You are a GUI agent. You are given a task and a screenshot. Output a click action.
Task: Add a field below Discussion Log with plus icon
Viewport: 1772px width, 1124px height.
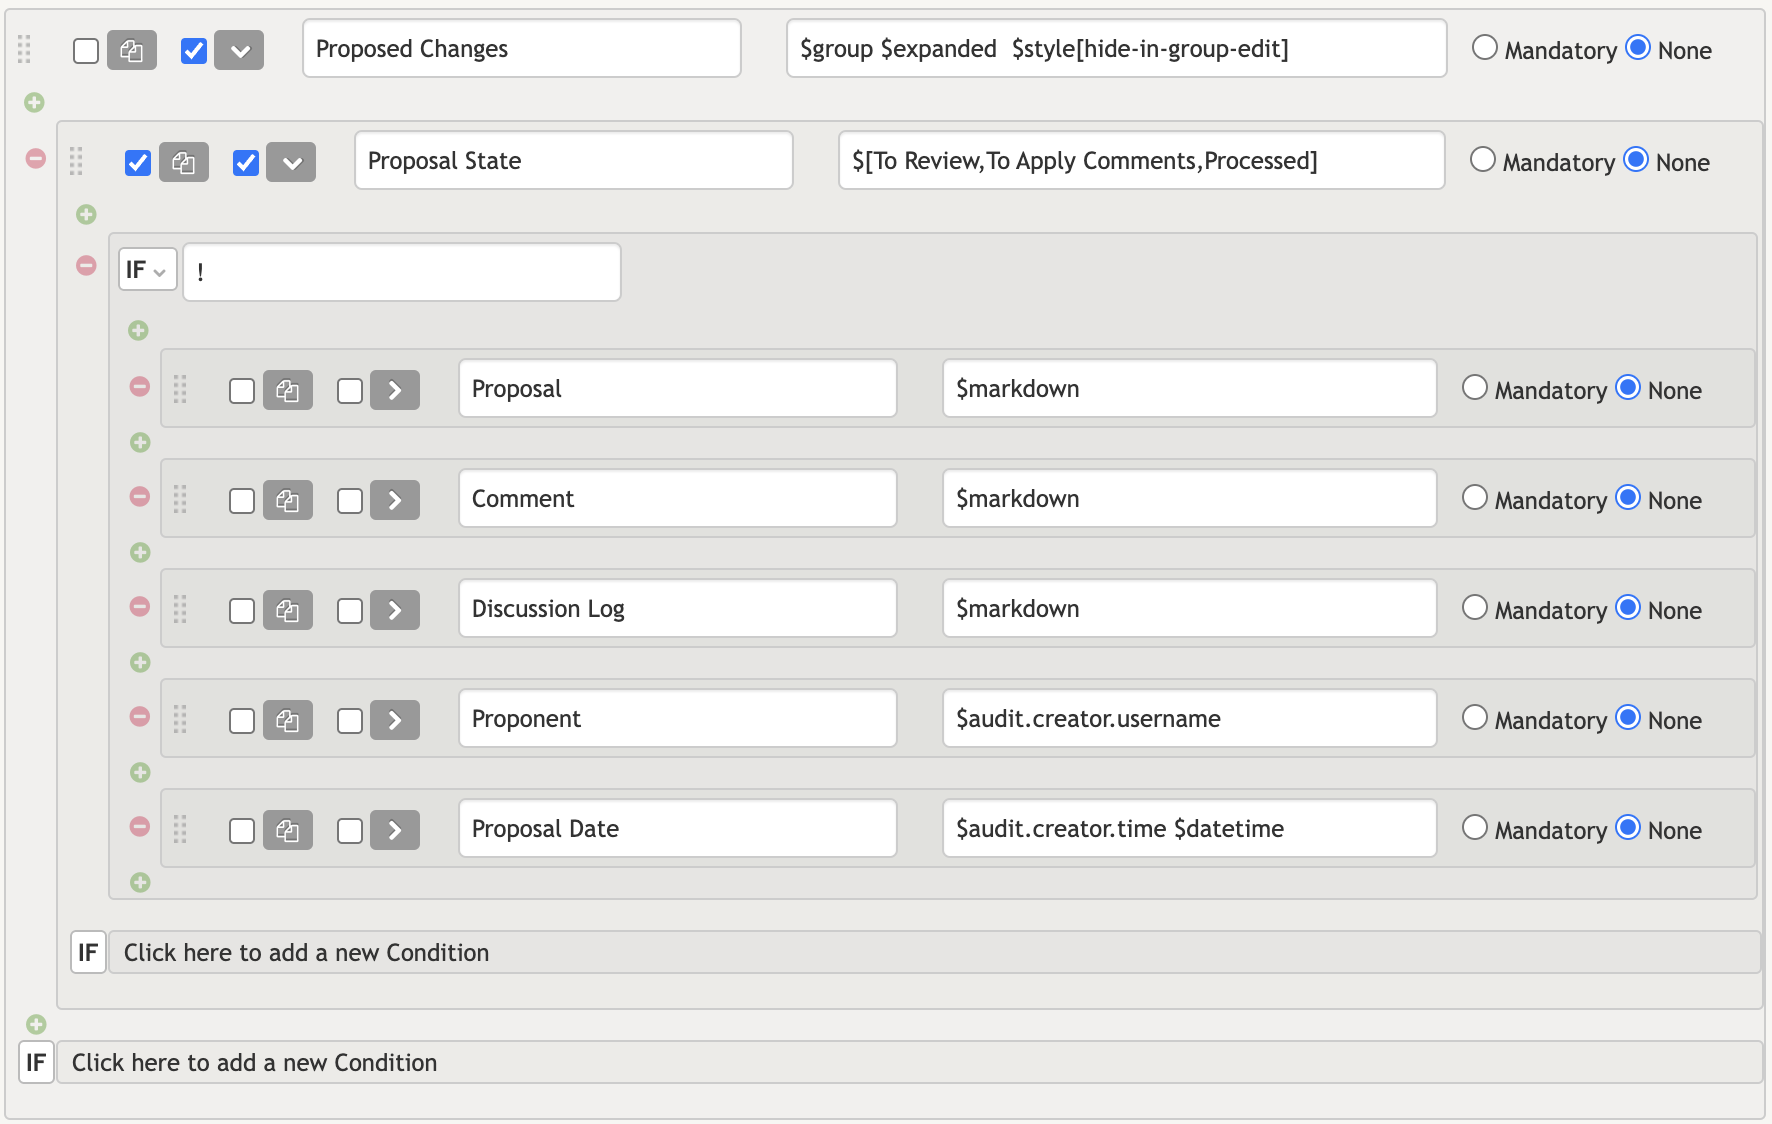pos(140,662)
